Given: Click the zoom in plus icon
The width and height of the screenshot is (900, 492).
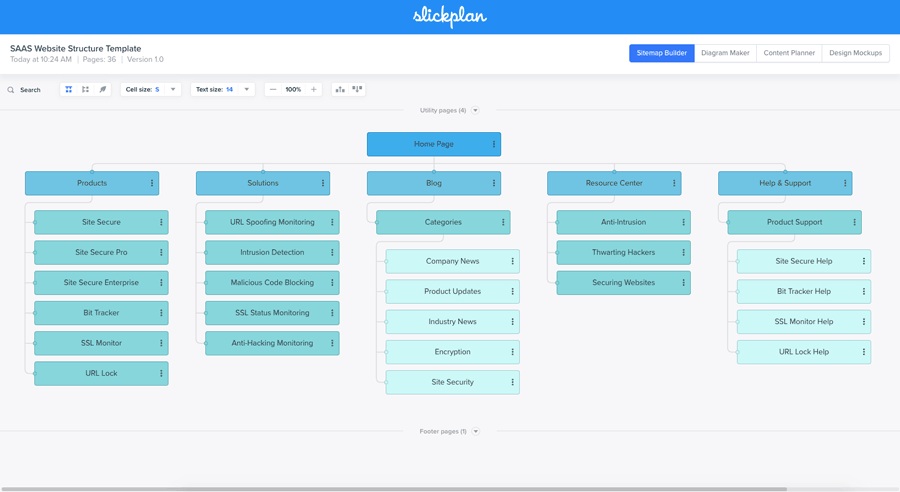Looking at the screenshot, I should click(x=313, y=90).
